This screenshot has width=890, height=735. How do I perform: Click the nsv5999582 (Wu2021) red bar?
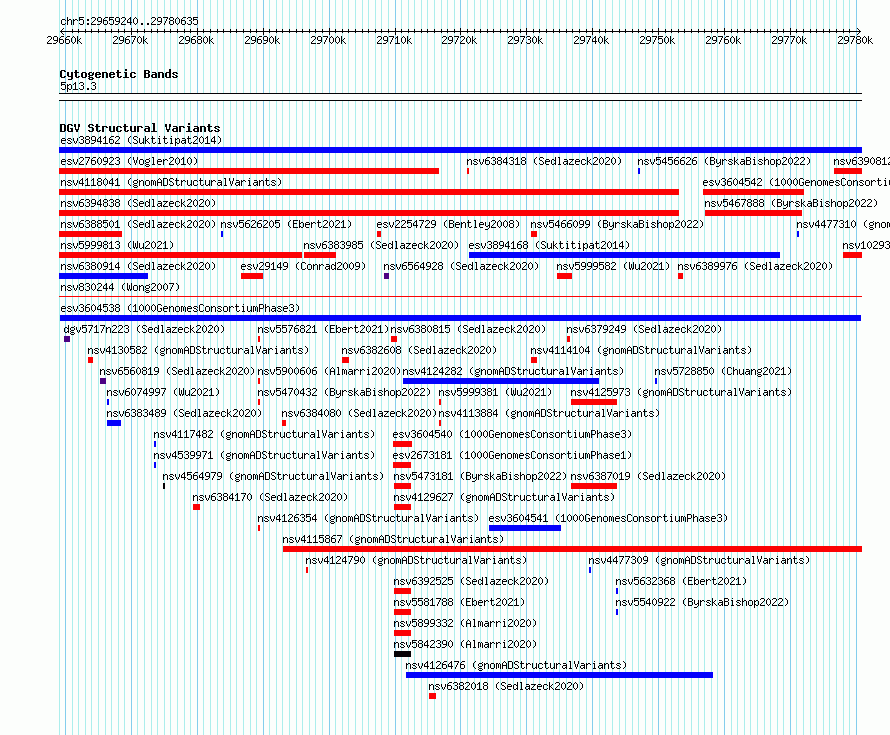pyautogui.click(x=564, y=276)
